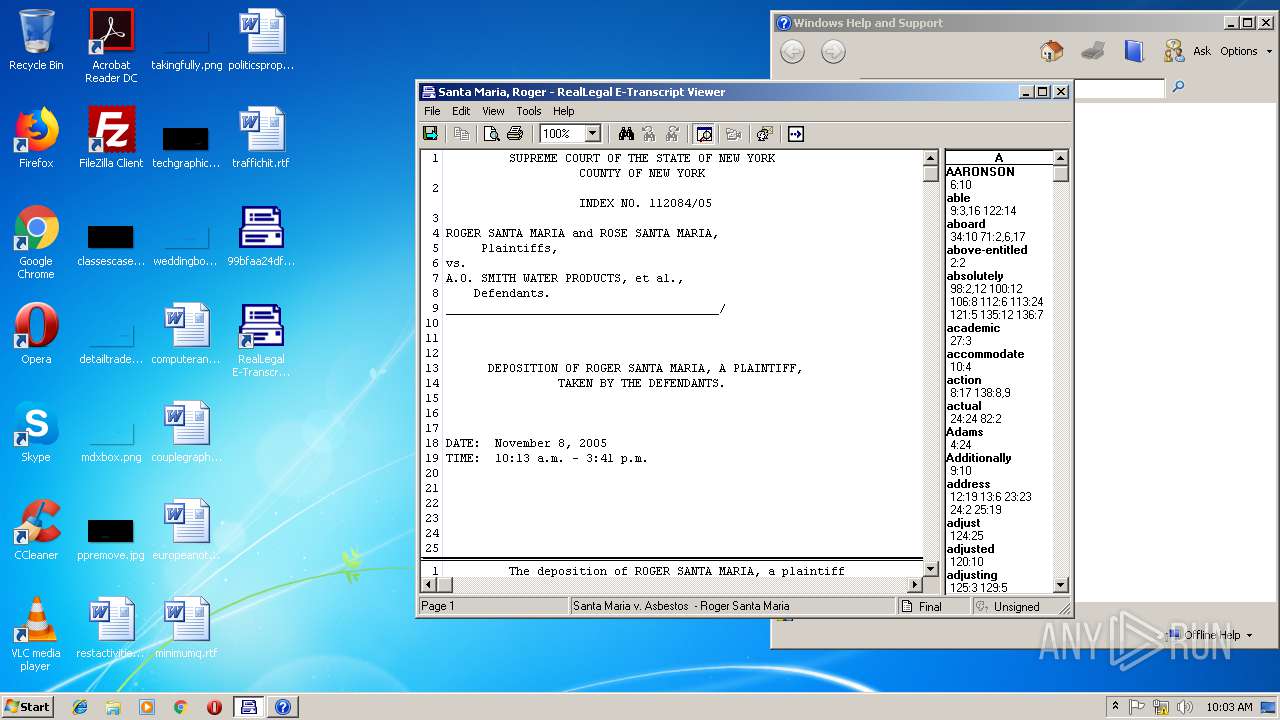Click the Print icon in Help and Support
Screen dimensions: 1280x720
click(1093, 51)
